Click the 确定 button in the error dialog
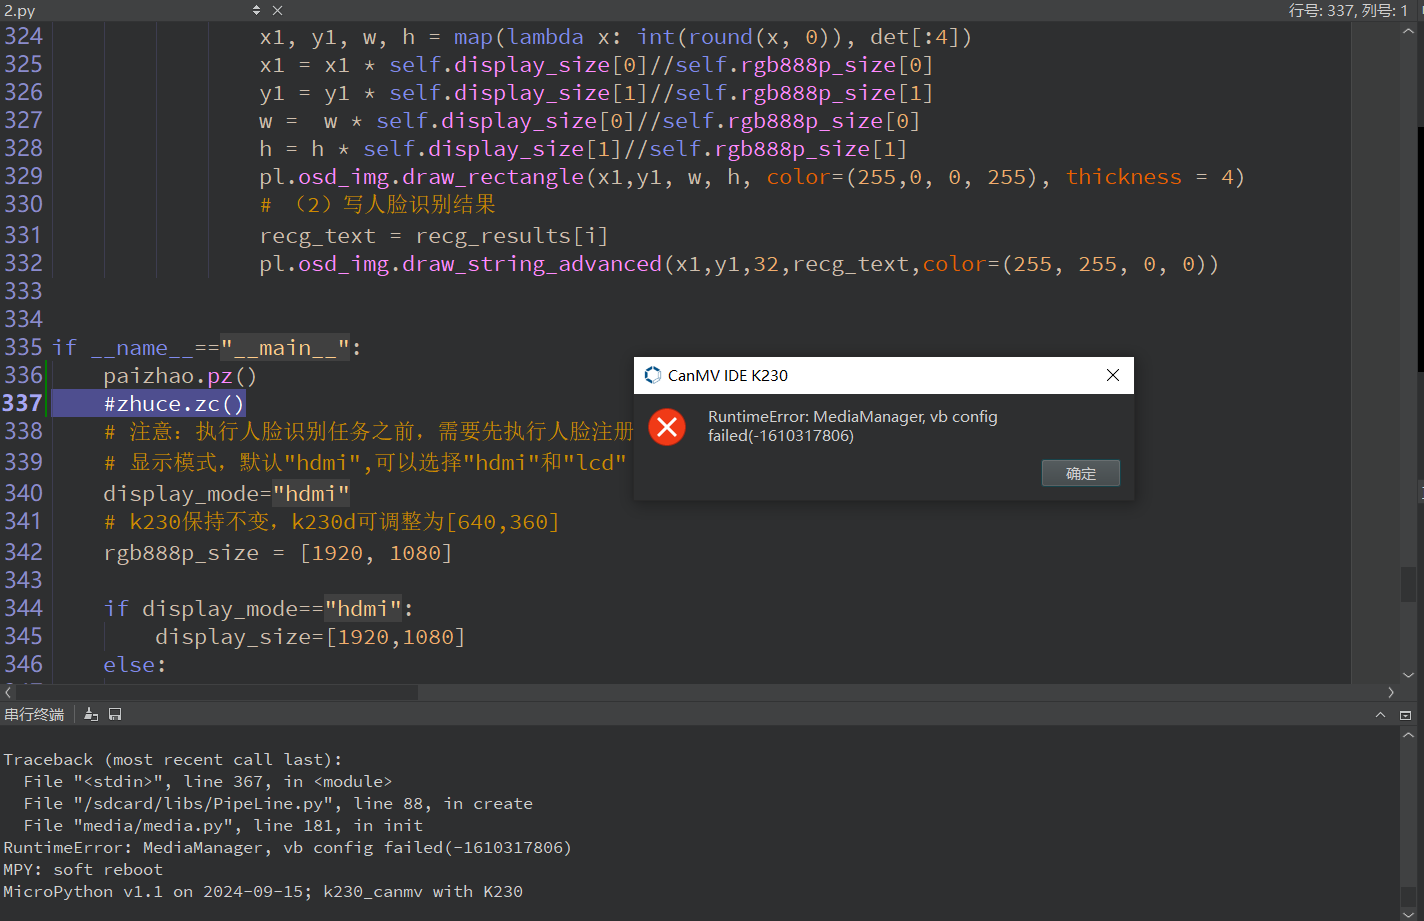Image resolution: width=1424 pixels, height=921 pixels. 1080,473
